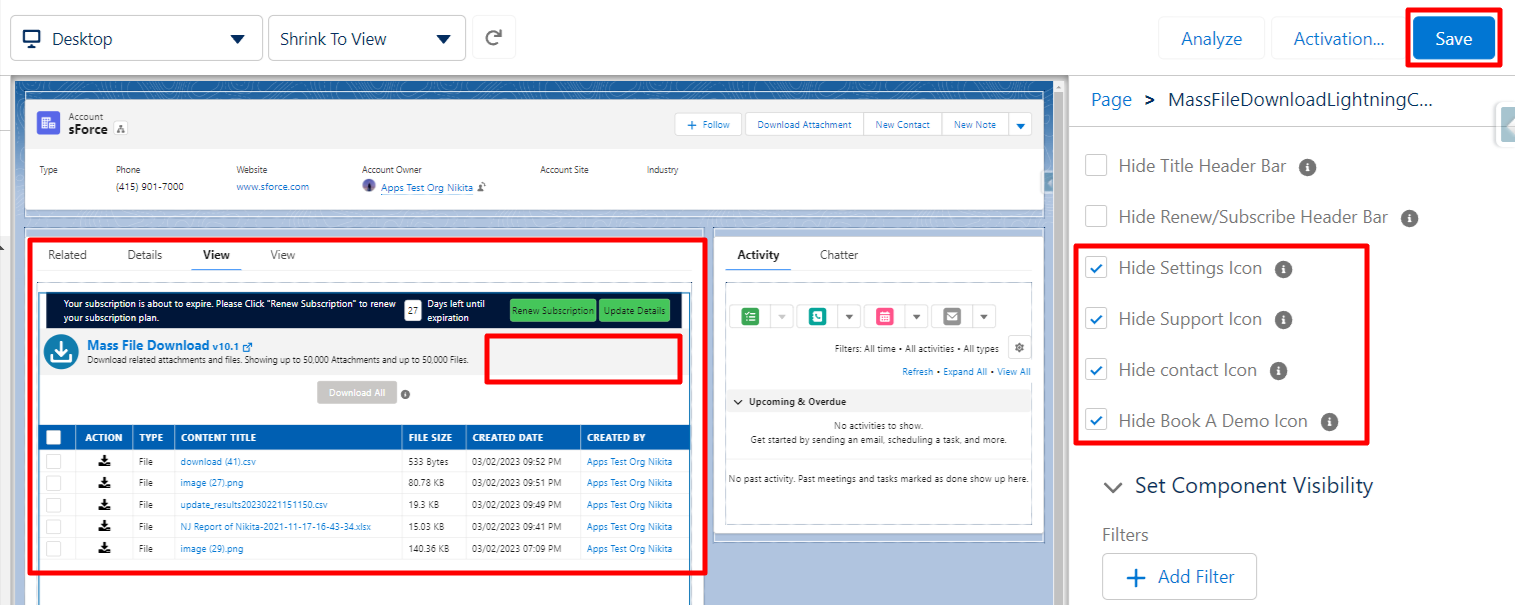Viewport: 1515px width, 605px height.
Task: Click info icon next to Hide Support Icon
Action: (x=1284, y=320)
